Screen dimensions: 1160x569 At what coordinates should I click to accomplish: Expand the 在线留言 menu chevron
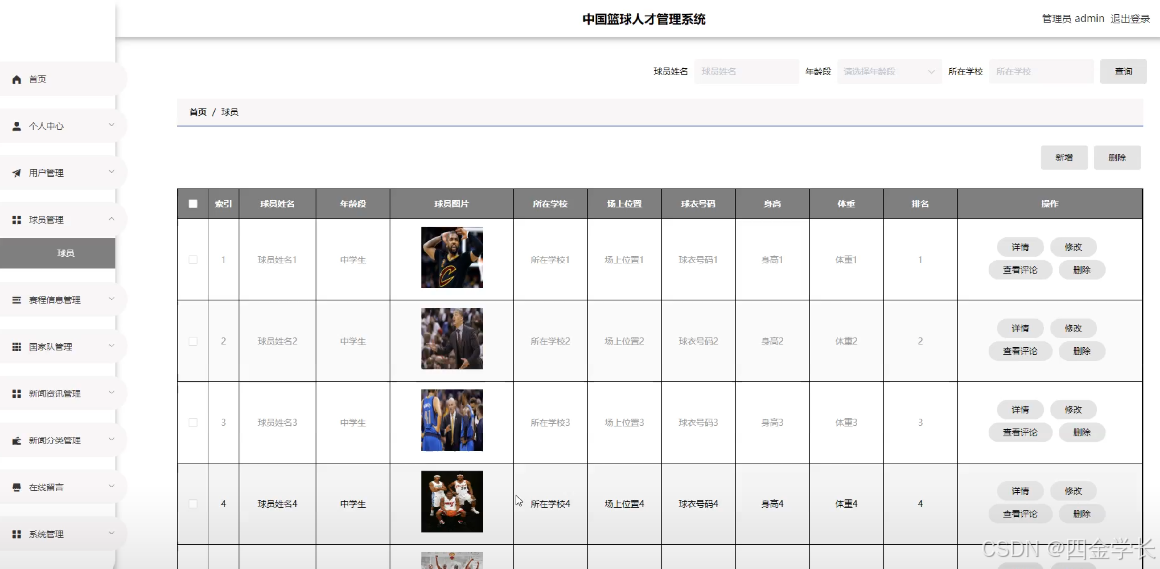[x=111, y=486]
